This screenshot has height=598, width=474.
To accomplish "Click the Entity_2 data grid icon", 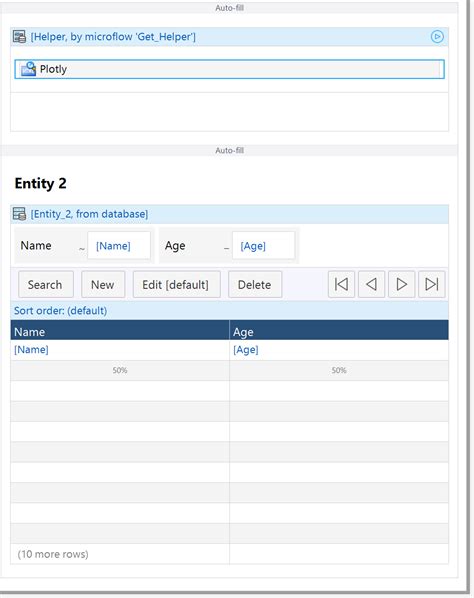I will click(x=19, y=214).
